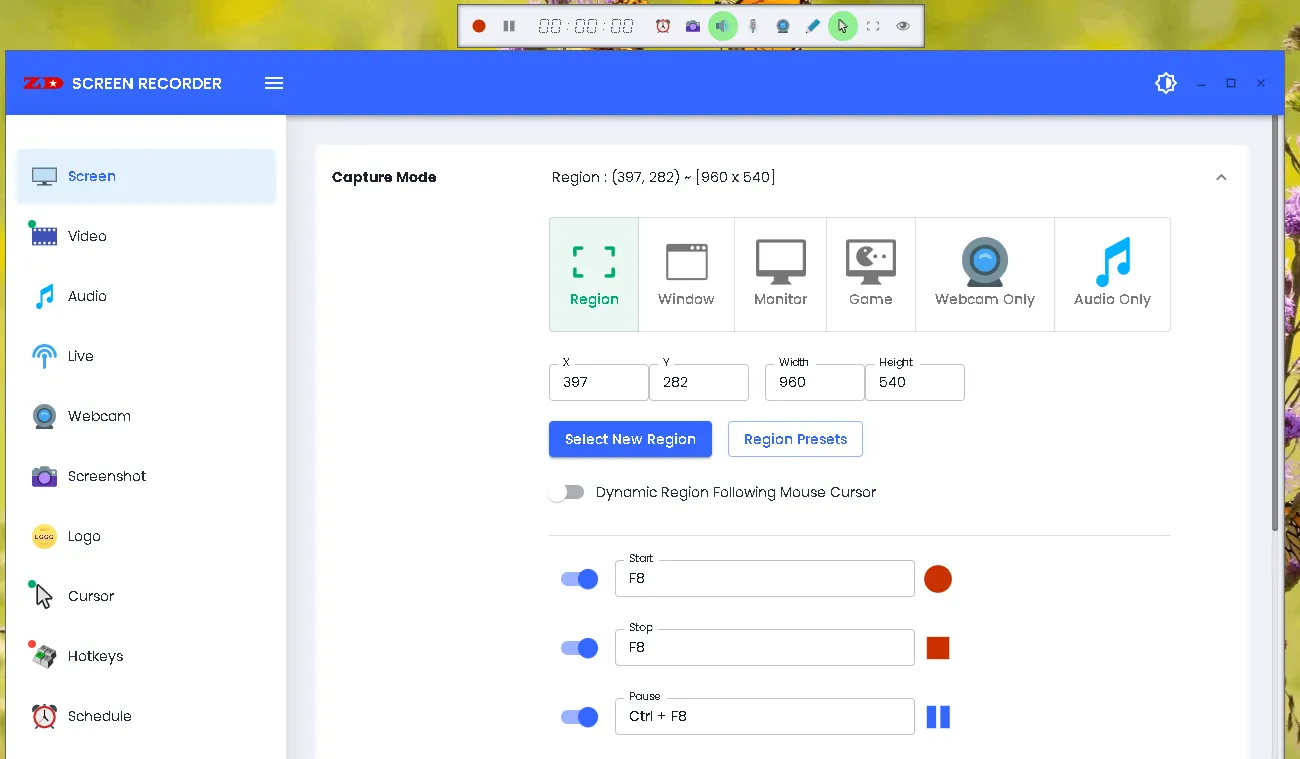Click the vertical scrollbar of the settings panel
The height and width of the screenshot is (759, 1300).
(x=1274, y=320)
